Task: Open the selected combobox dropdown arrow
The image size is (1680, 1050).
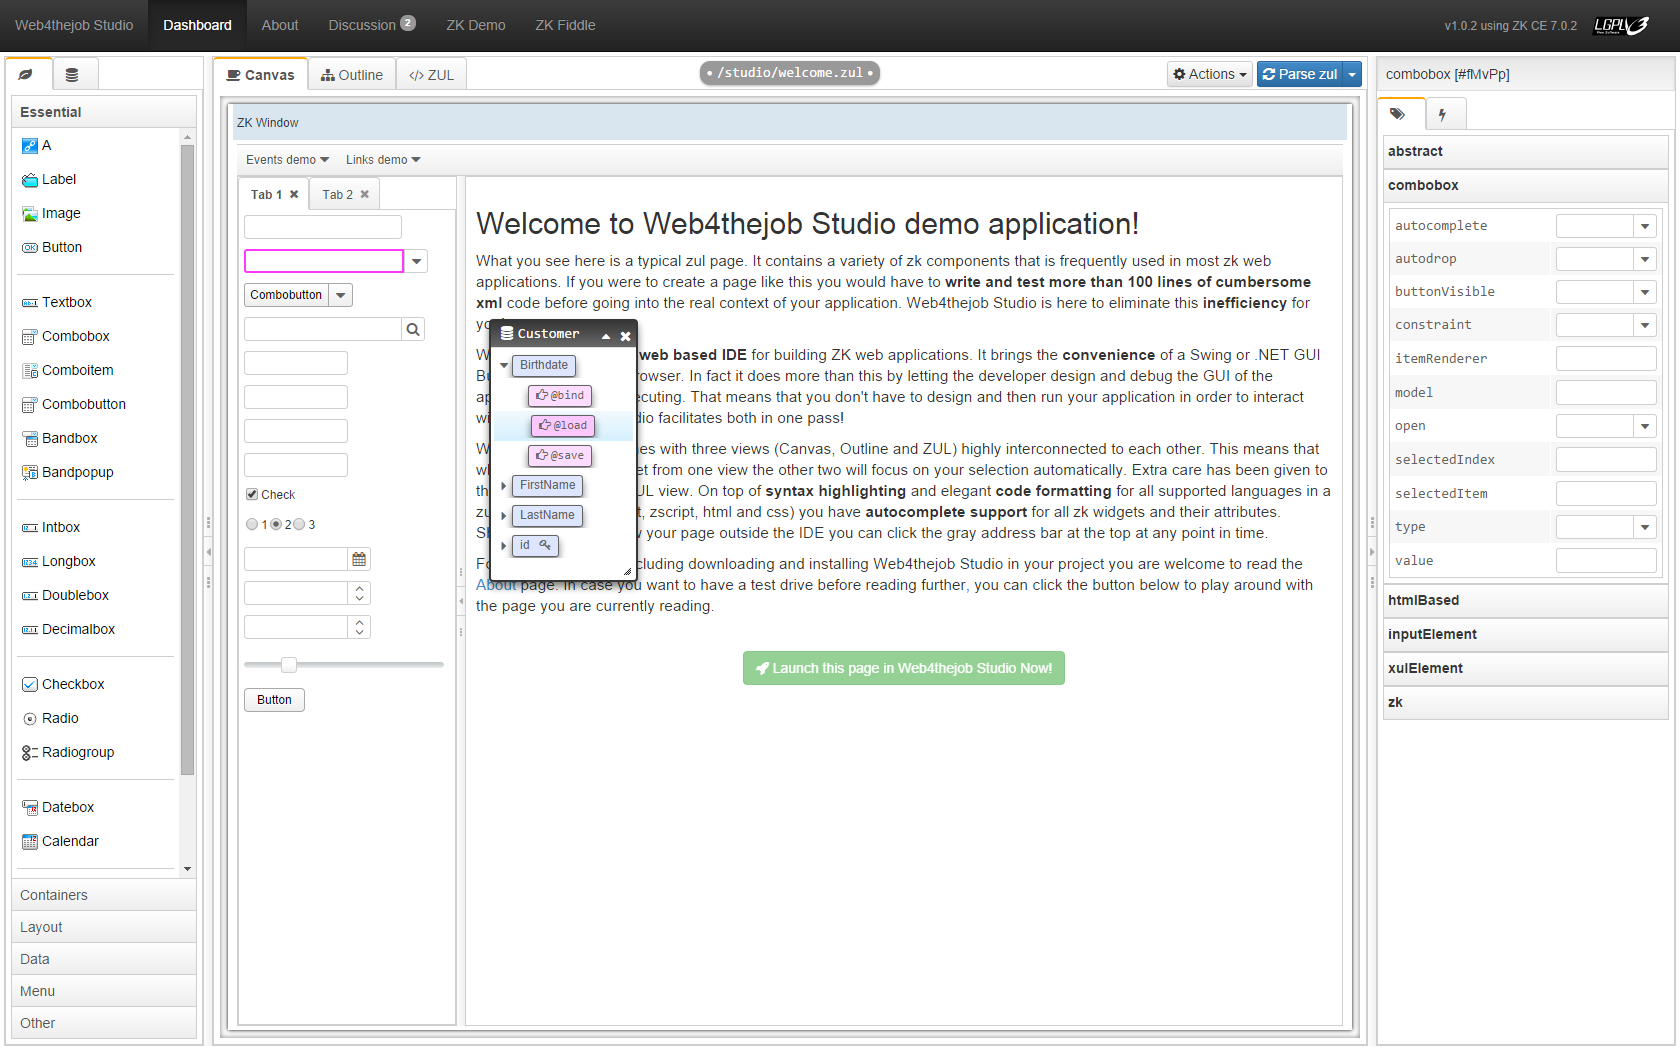Action: click(417, 261)
